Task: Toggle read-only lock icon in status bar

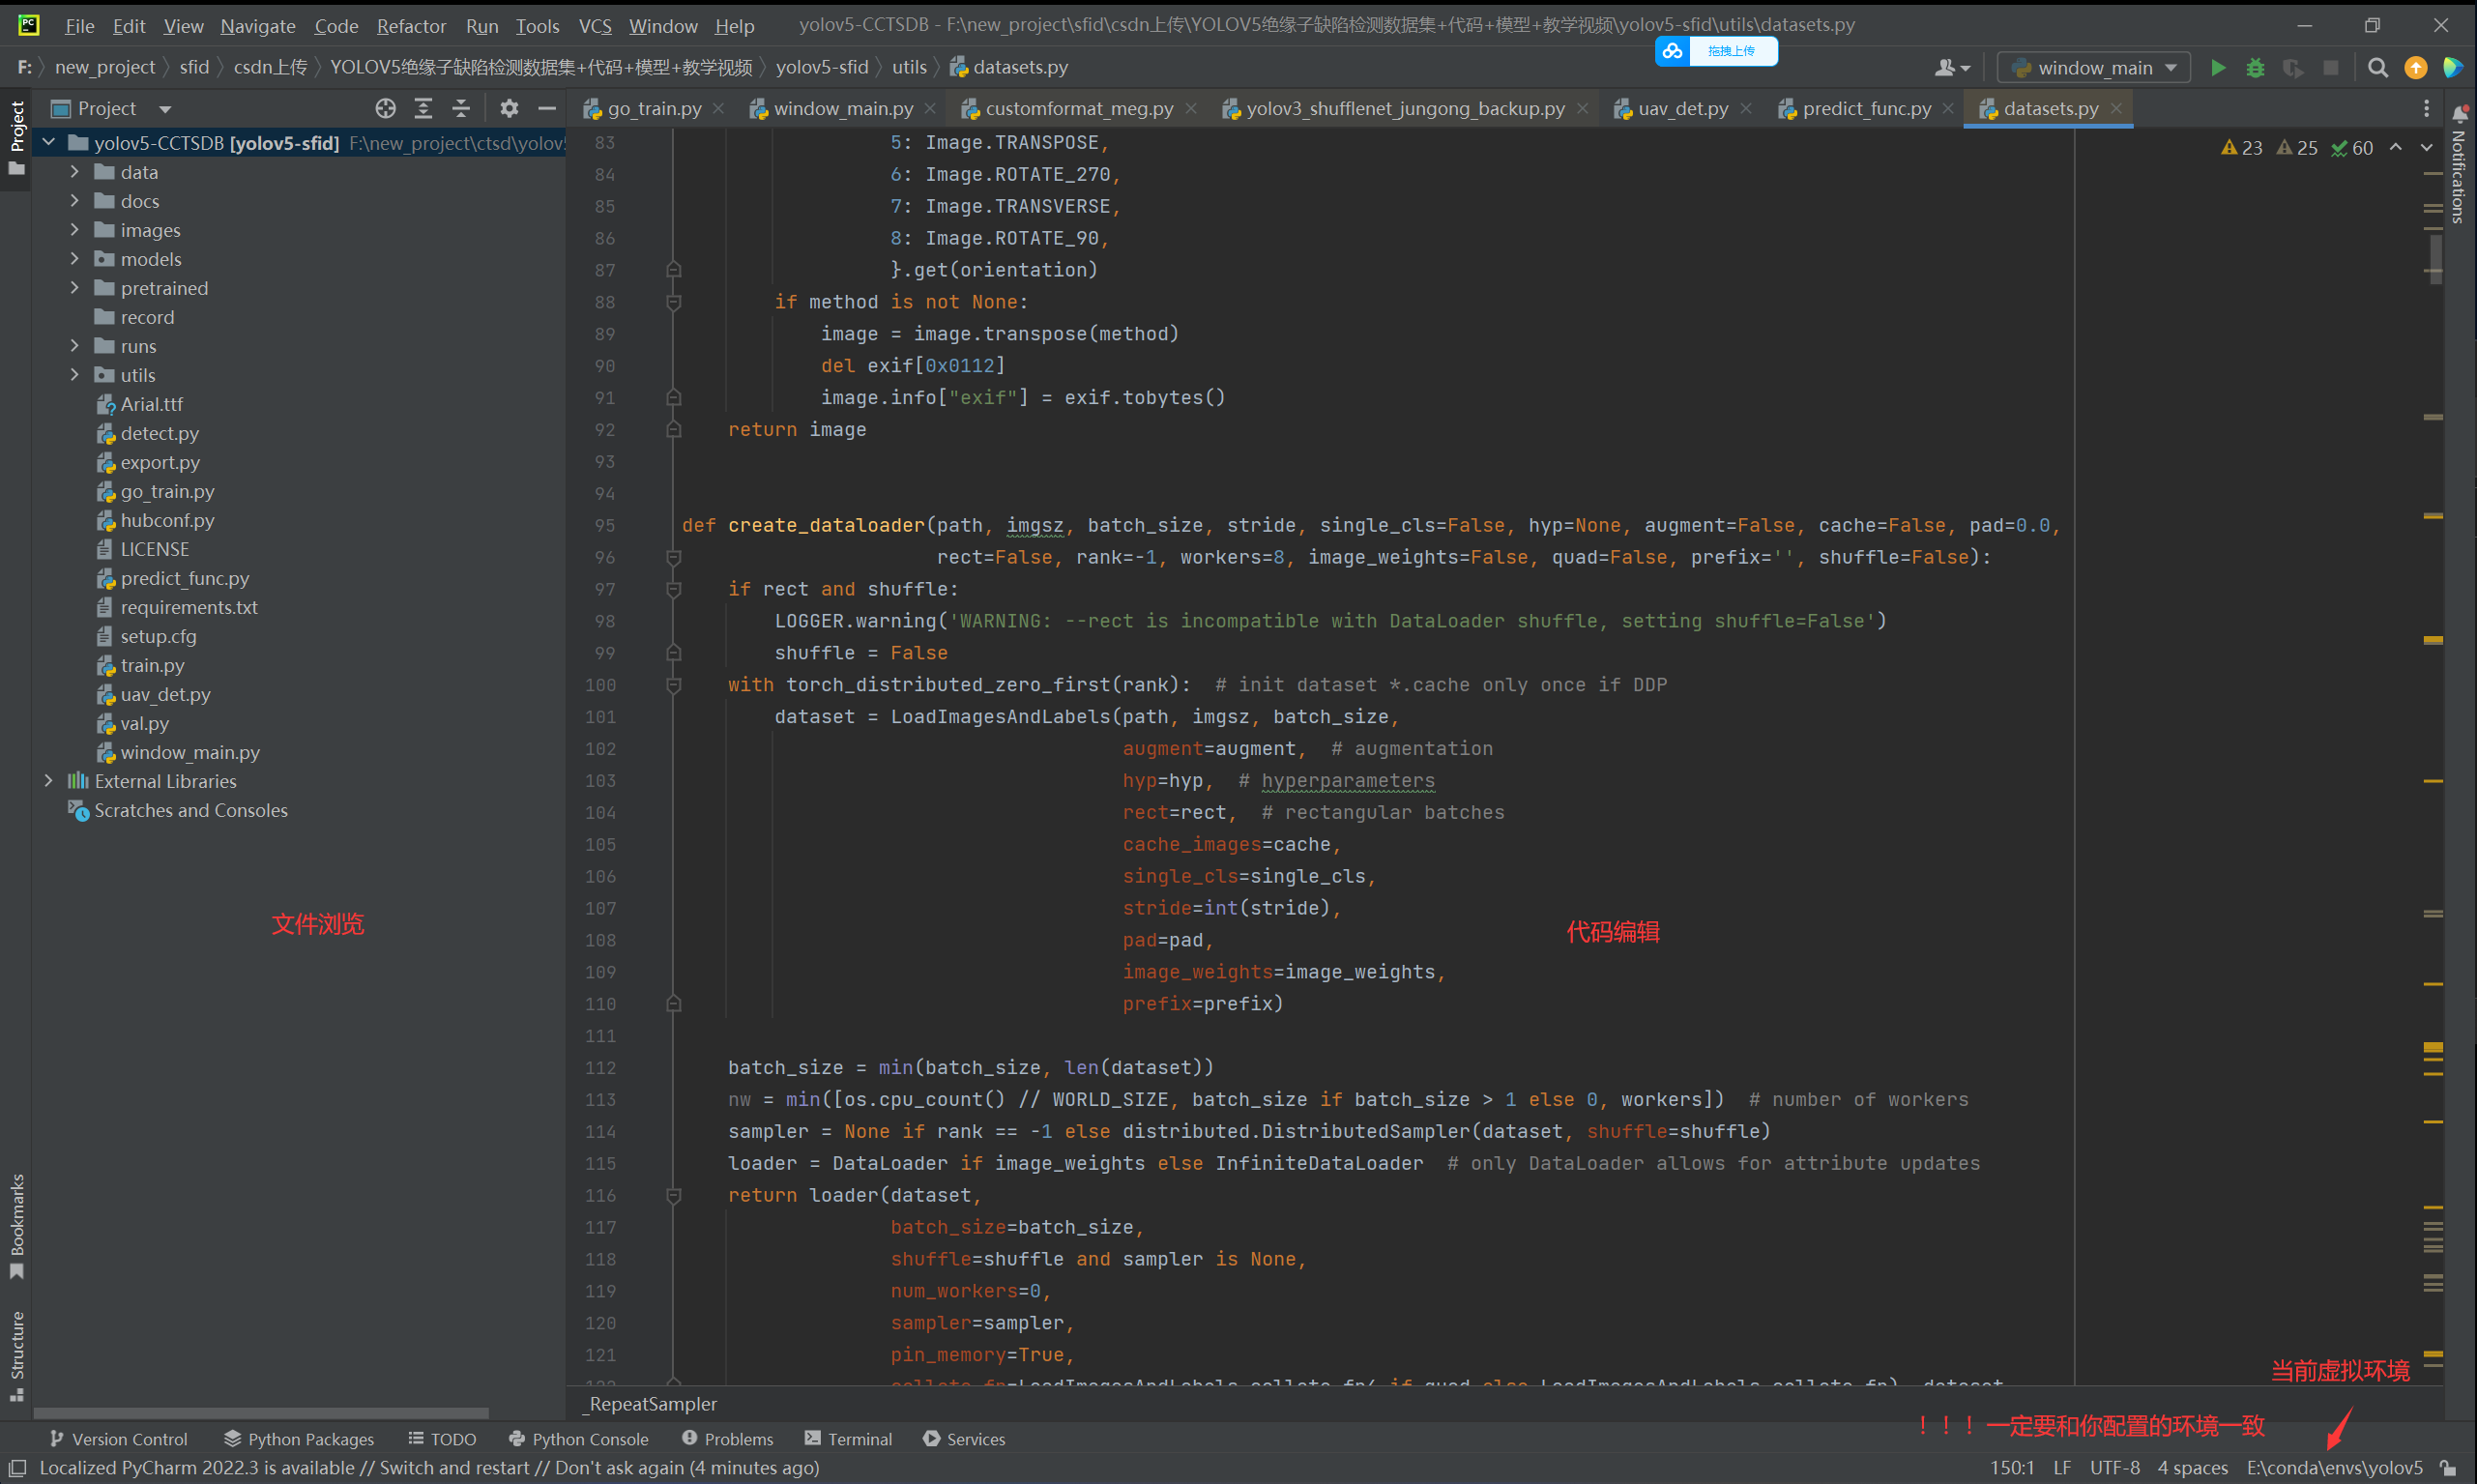Action: coord(2448,1468)
